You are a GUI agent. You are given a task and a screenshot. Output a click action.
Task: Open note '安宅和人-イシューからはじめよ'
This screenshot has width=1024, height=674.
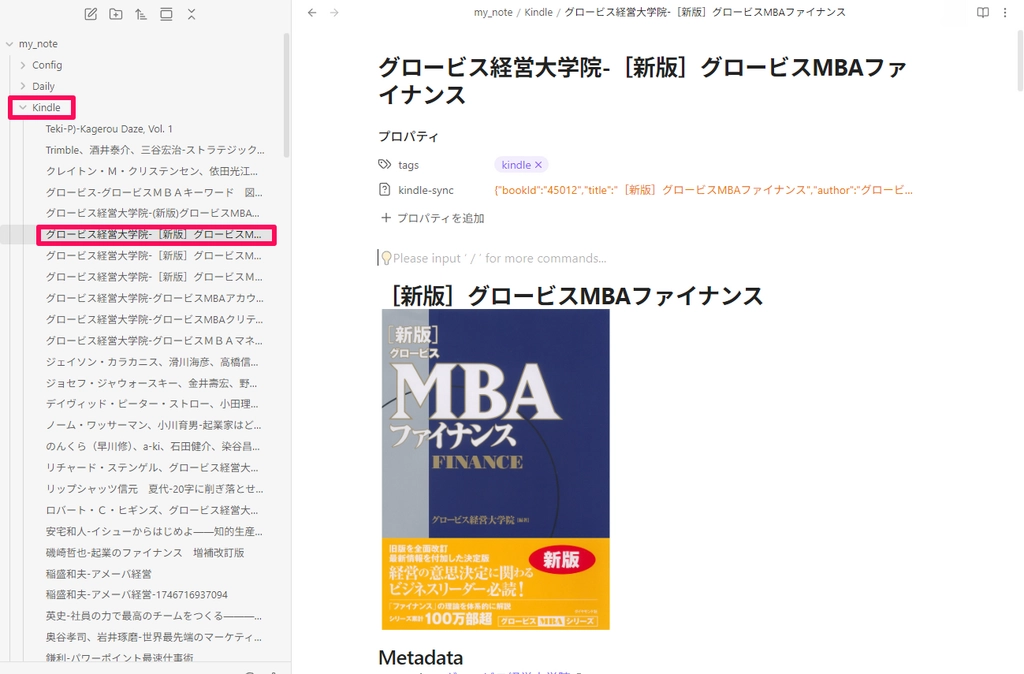pos(154,532)
